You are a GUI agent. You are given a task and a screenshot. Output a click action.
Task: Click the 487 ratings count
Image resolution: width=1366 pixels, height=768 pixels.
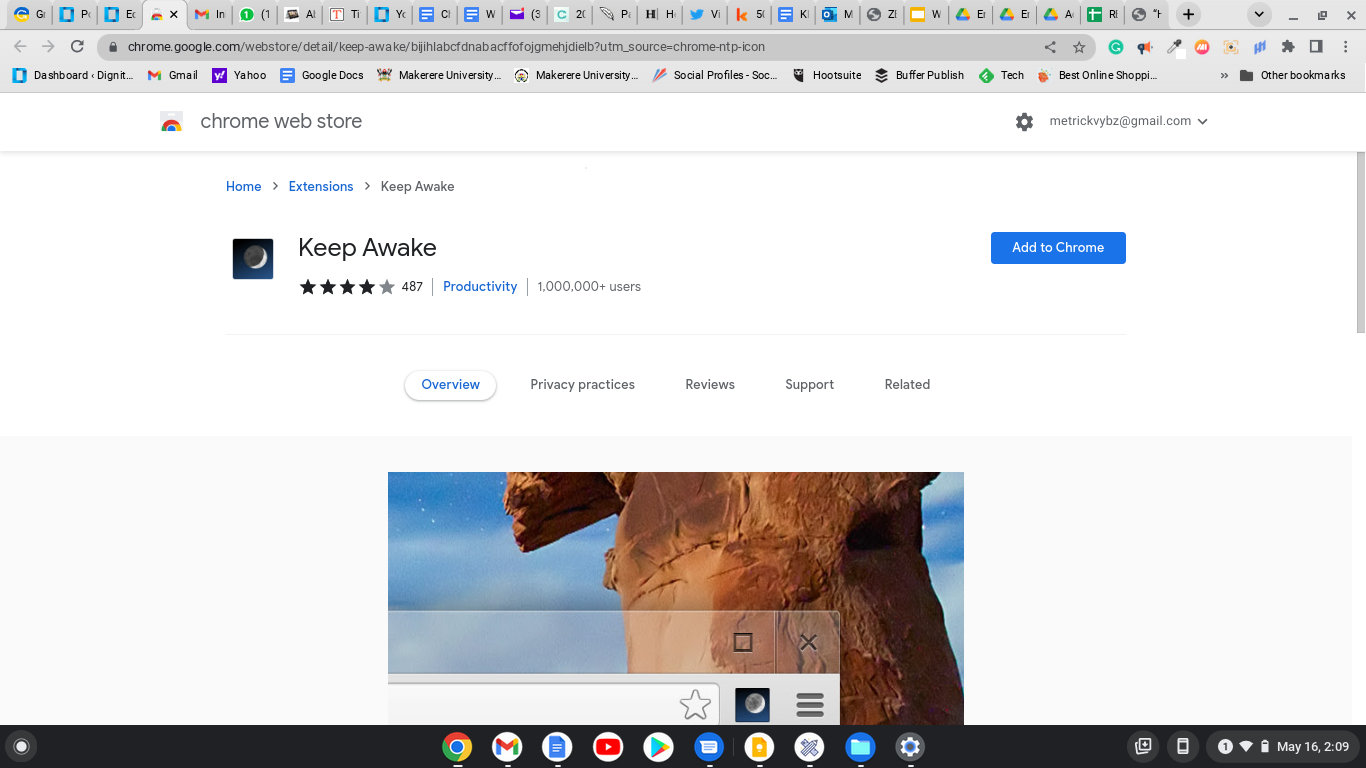pos(412,287)
